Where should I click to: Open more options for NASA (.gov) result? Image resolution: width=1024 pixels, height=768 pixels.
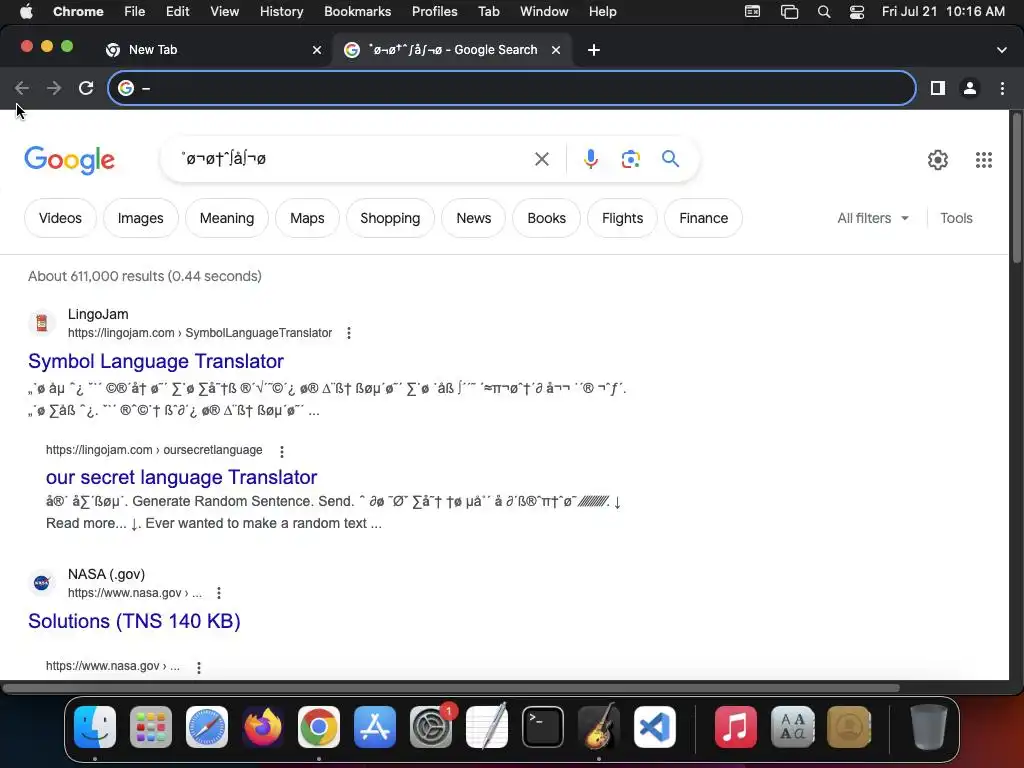point(219,593)
